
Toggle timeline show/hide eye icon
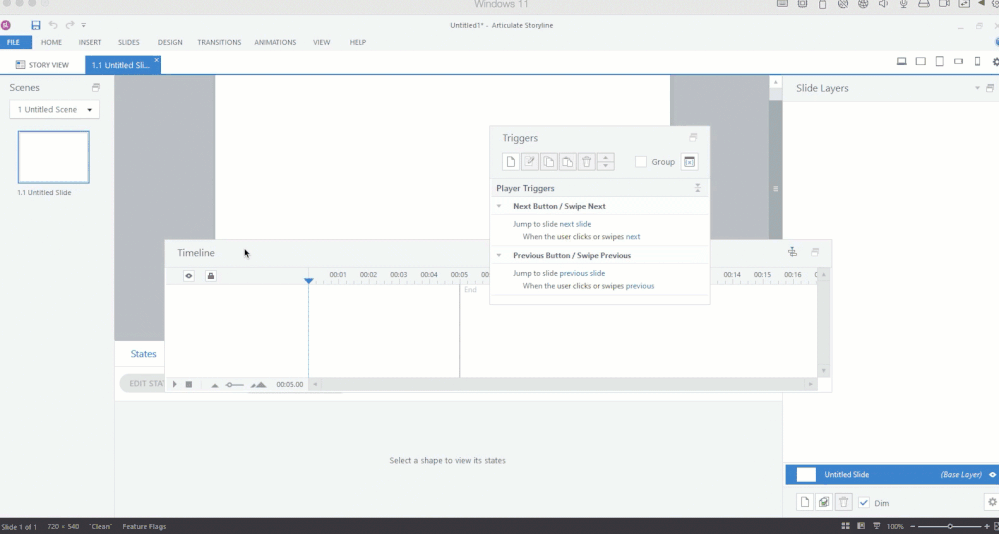point(189,276)
